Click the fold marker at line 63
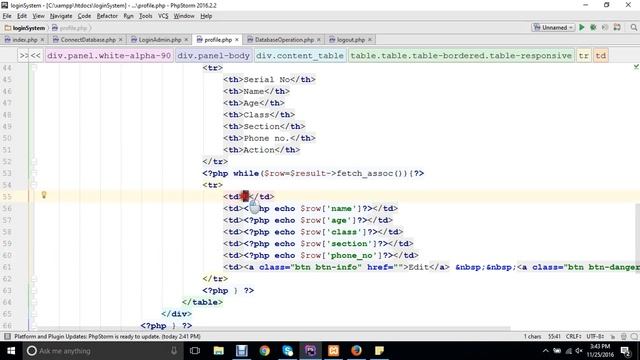Screen dimensions: 640x360 (34, 291)
